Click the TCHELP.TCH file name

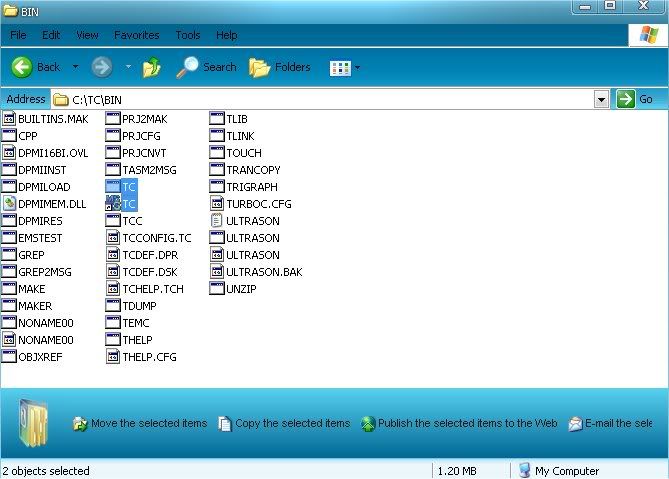tap(153, 289)
